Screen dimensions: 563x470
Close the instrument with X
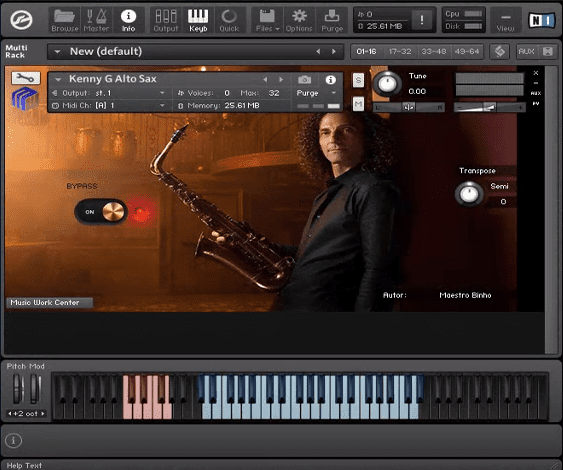point(536,73)
